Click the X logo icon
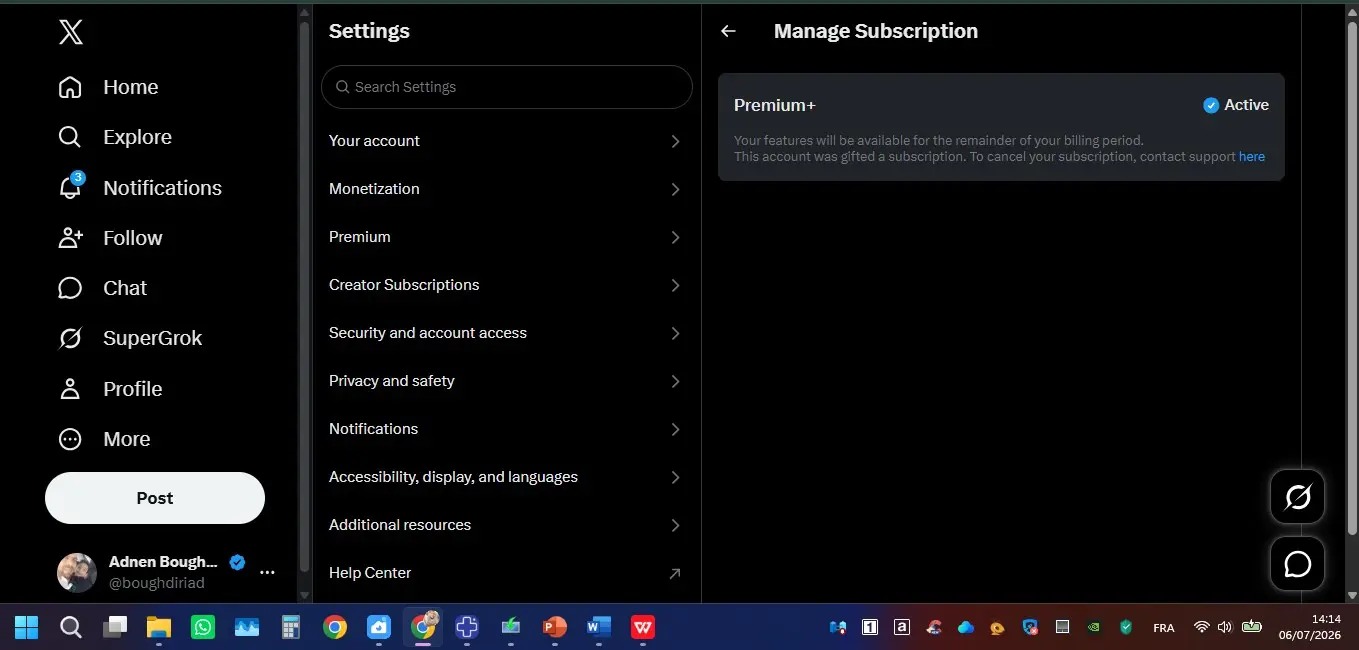This screenshot has width=1359, height=650. (x=70, y=32)
